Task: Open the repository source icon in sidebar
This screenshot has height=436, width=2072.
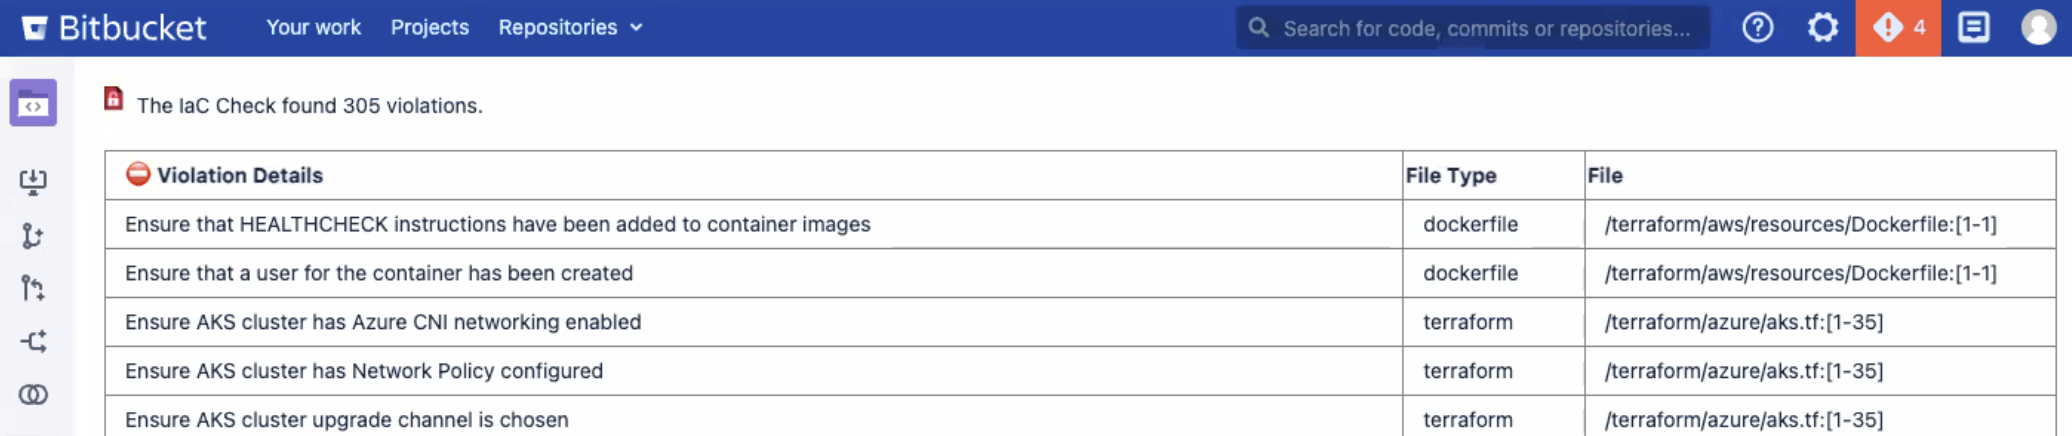Action: click(33, 103)
